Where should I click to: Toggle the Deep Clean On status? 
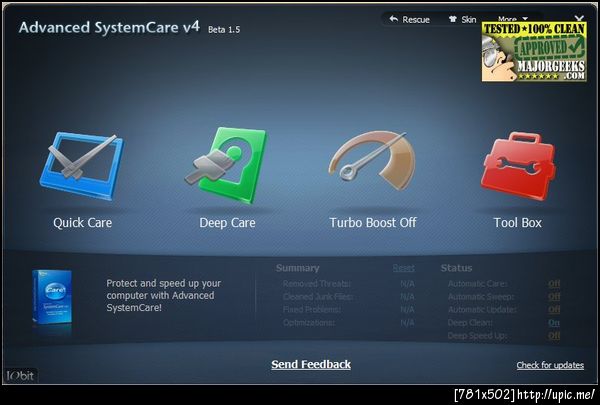554,323
